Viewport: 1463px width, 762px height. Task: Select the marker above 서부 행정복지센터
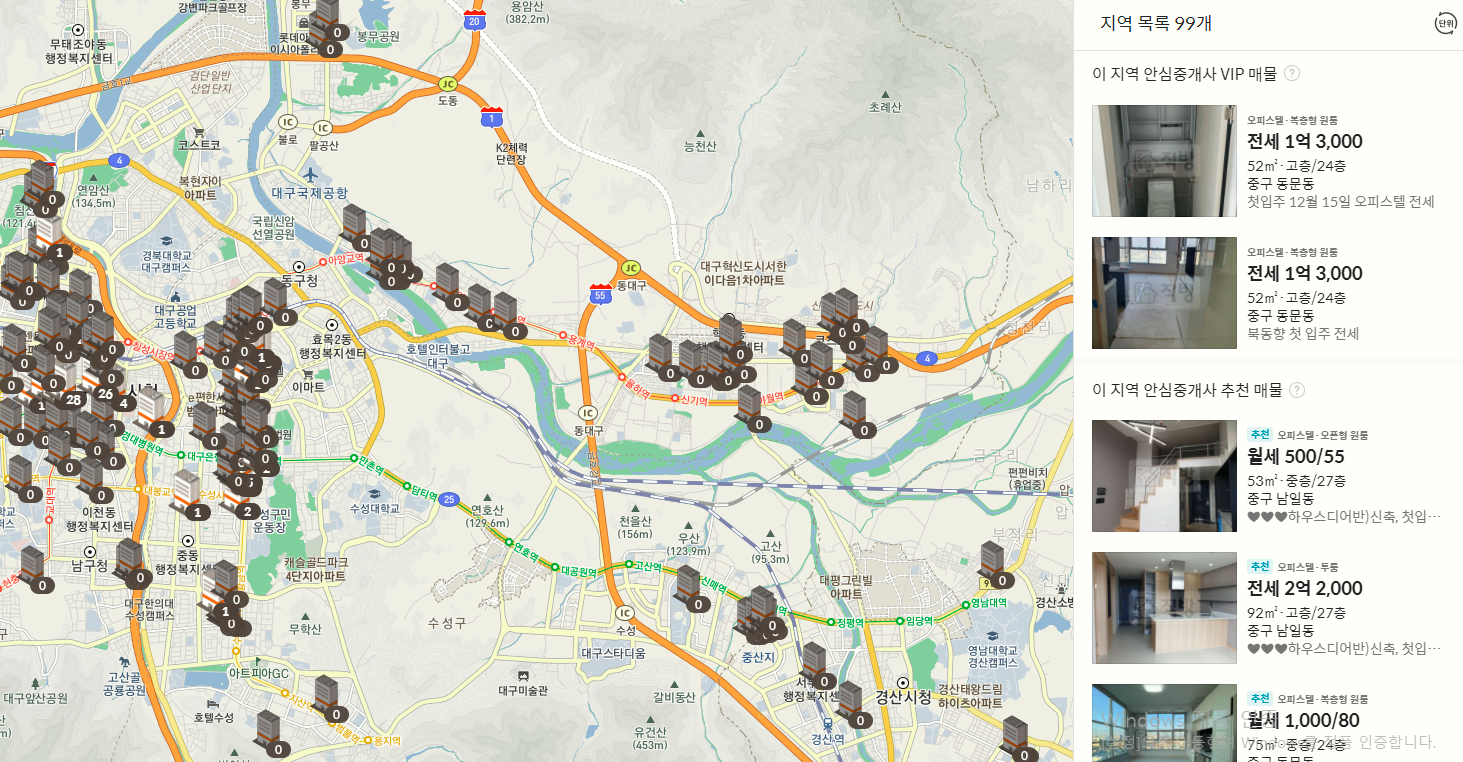(x=818, y=666)
